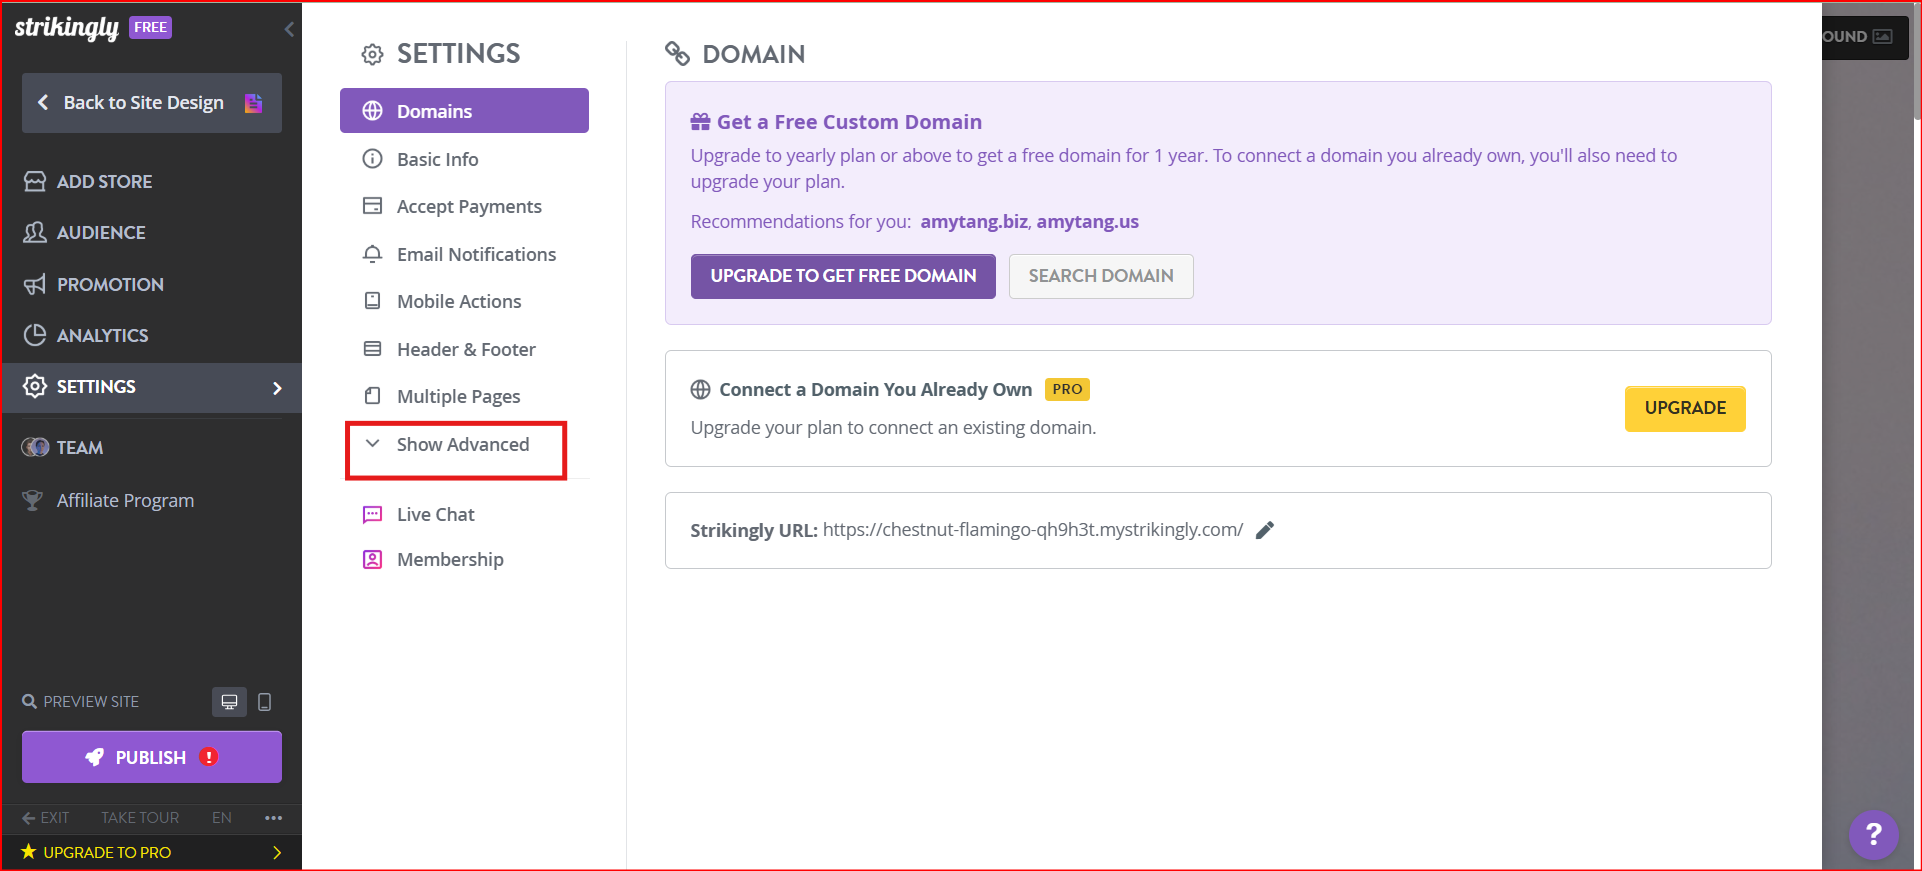Viewport: 1922px width, 871px height.
Task: Click the Strikingly logo
Action: click(66, 28)
